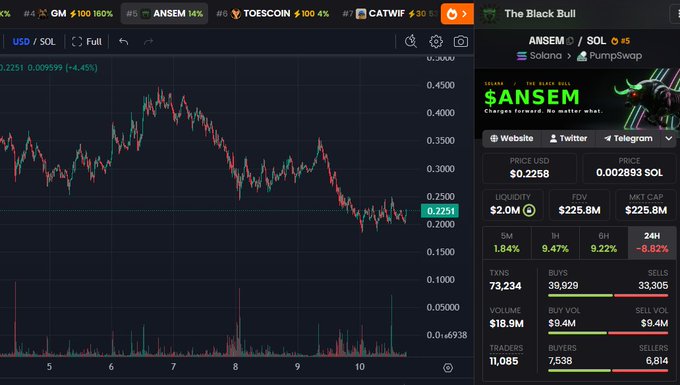Image resolution: width=680 pixels, height=385 pixels.
Task: Undo the last chart action
Action: (x=124, y=42)
